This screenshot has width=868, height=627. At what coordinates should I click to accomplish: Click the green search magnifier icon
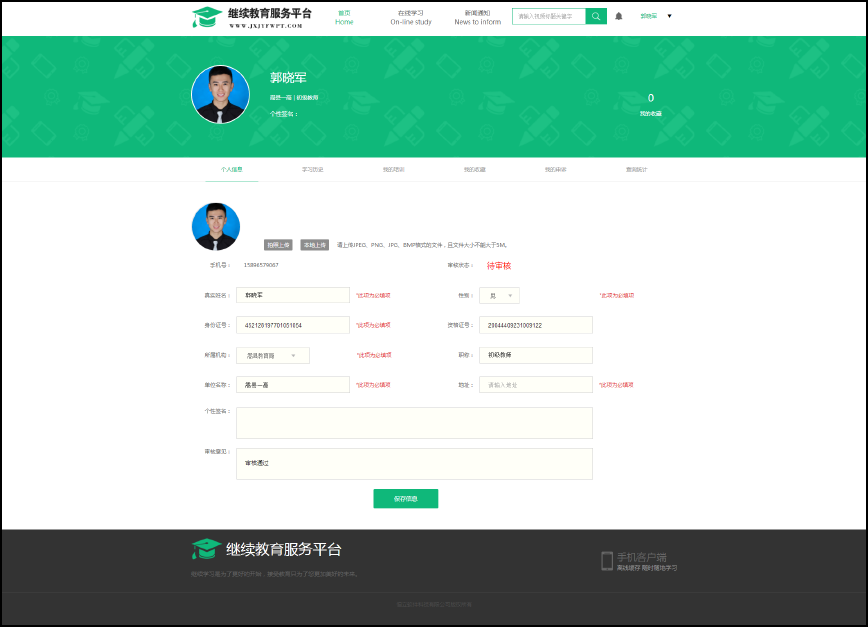click(596, 16)
